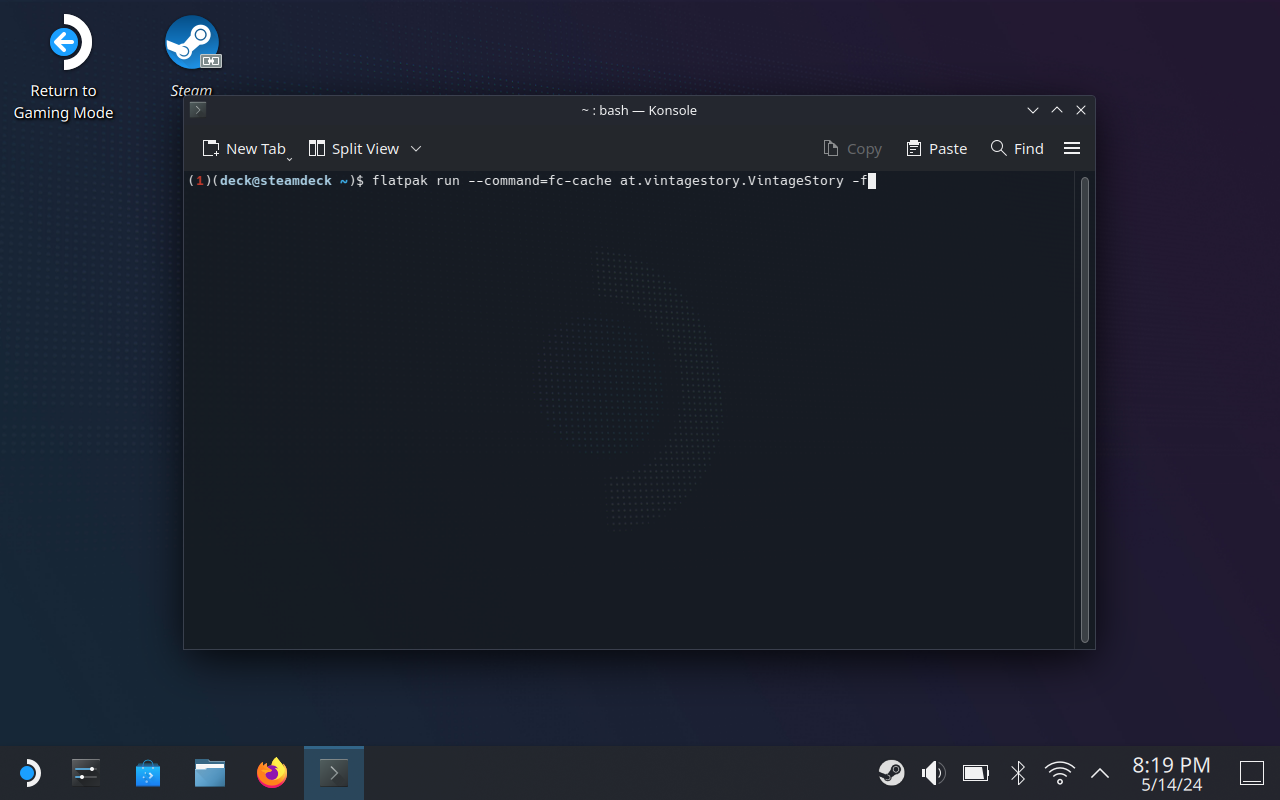Open System Settings from the taskbar
1280x800 pixels.
(86, 772)
